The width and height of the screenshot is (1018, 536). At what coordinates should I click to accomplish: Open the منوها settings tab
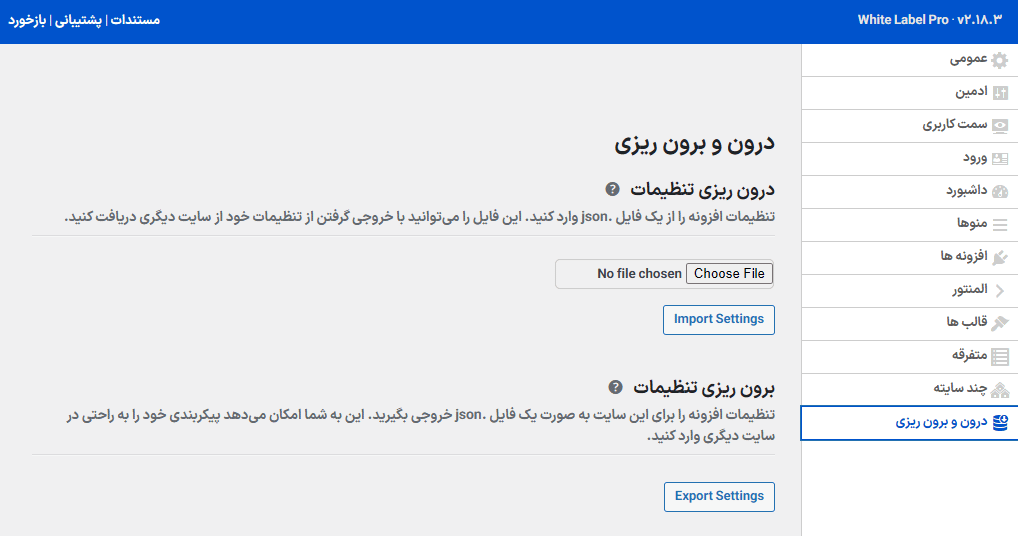pos(971,224)
